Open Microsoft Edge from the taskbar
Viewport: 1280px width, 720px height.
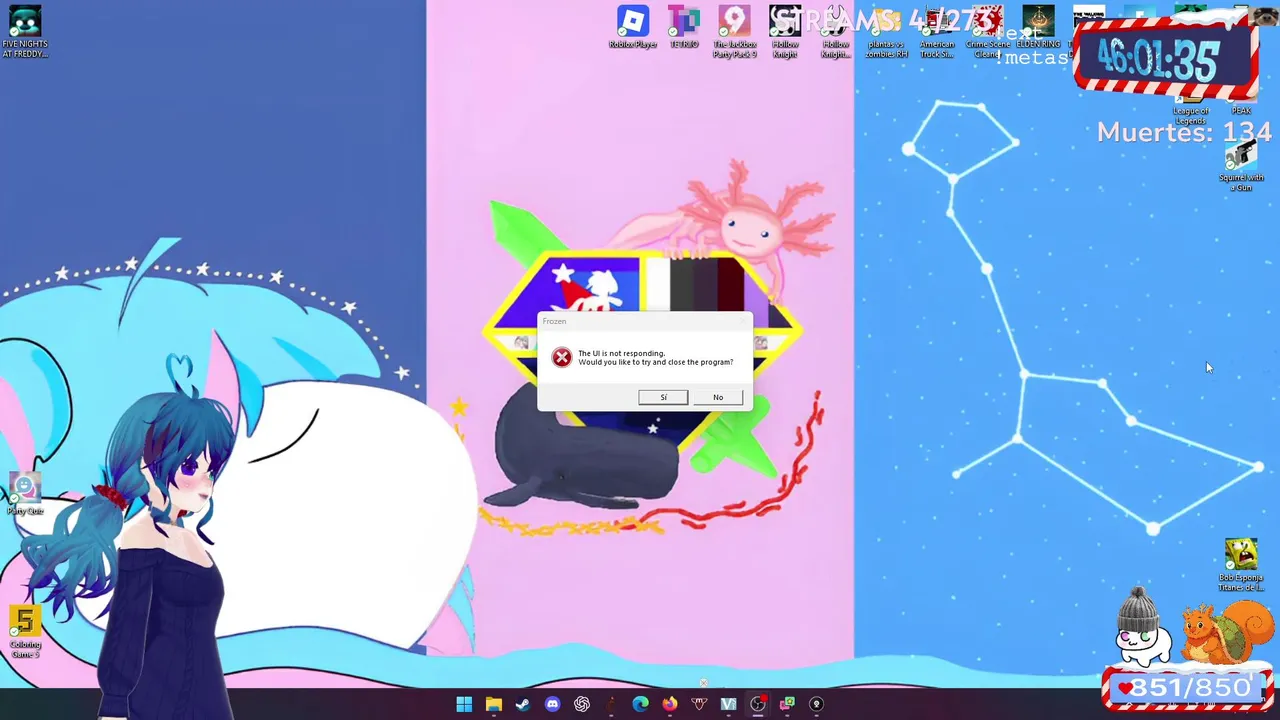[640, 704]
